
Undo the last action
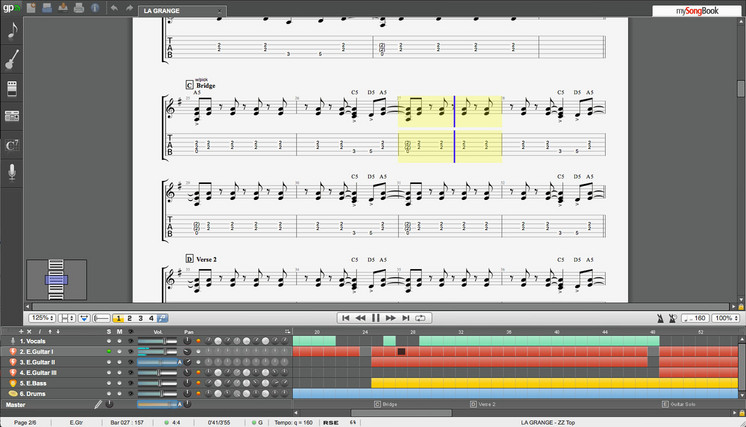point(114,8)
